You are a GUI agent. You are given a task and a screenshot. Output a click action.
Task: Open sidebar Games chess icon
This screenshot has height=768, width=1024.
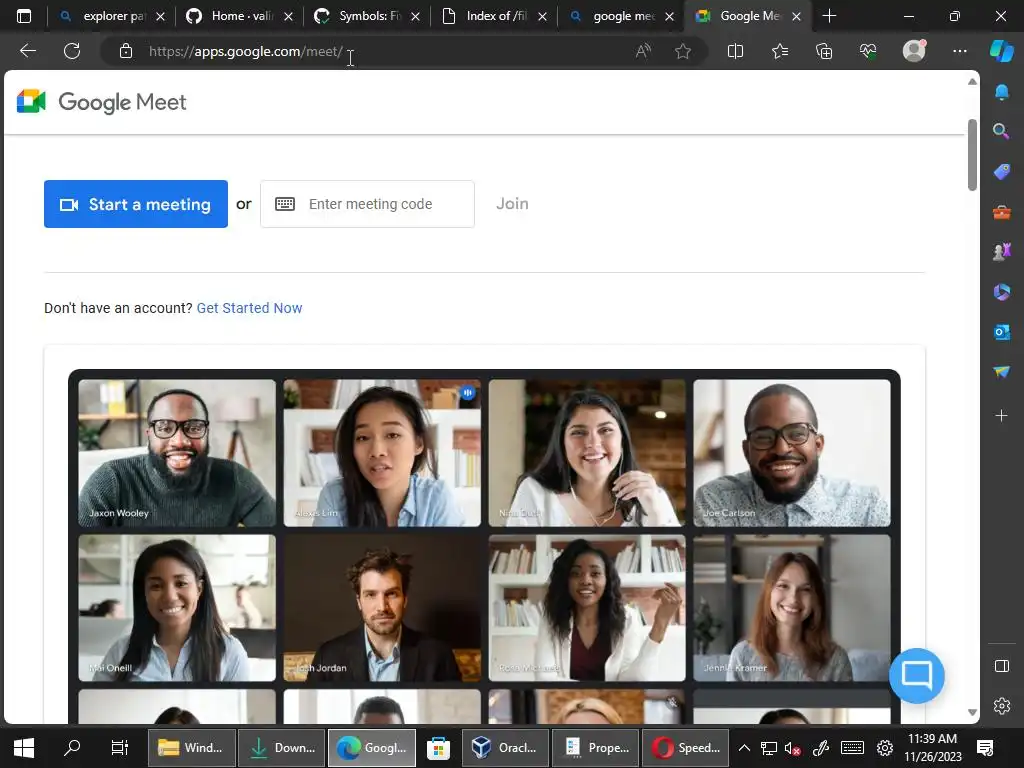[x=1001, y=252]
